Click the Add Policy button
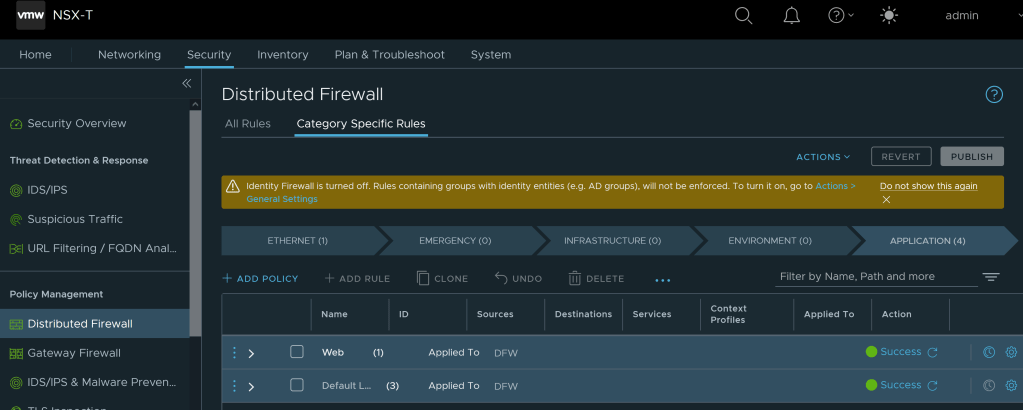This screenshot has width=1023, height=410. 260,278
